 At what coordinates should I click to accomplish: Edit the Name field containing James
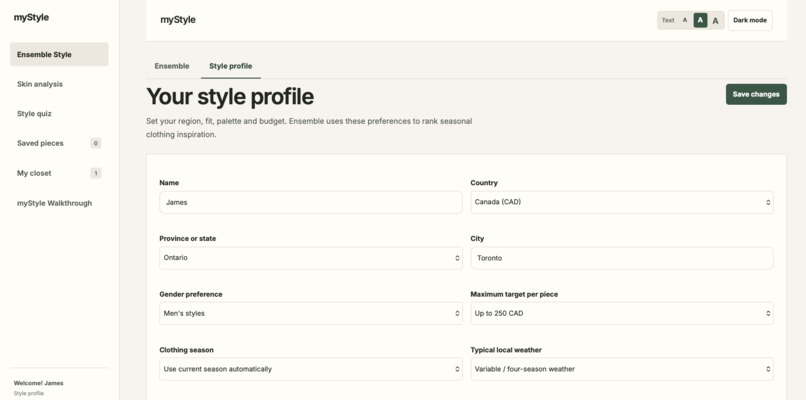pos(310,203)
